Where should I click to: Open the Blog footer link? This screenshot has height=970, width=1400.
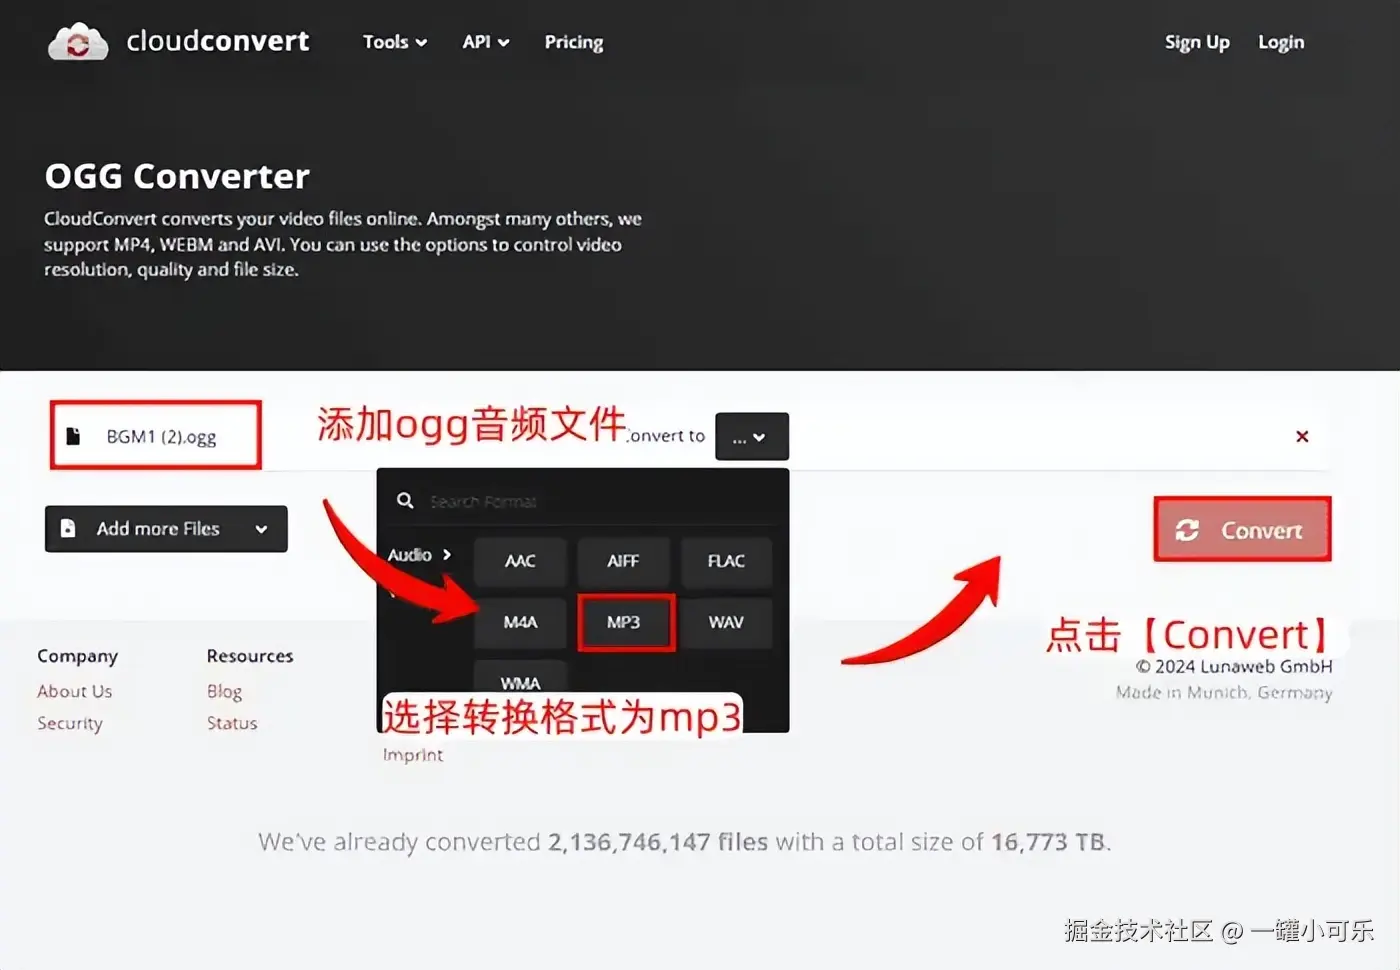224,691
